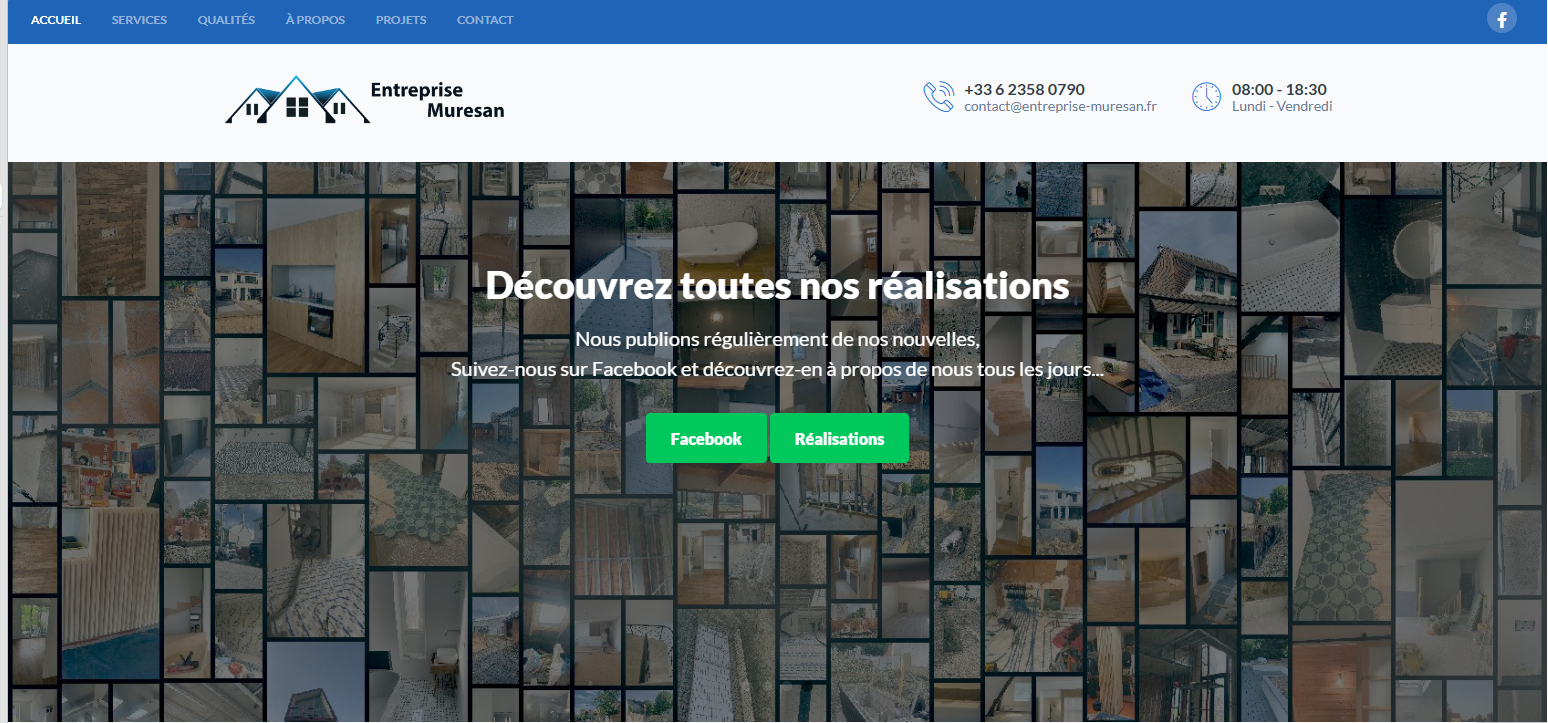Open the CONTACT menu item
This screenshot has height=723, width=1548.
pos(485,20)
